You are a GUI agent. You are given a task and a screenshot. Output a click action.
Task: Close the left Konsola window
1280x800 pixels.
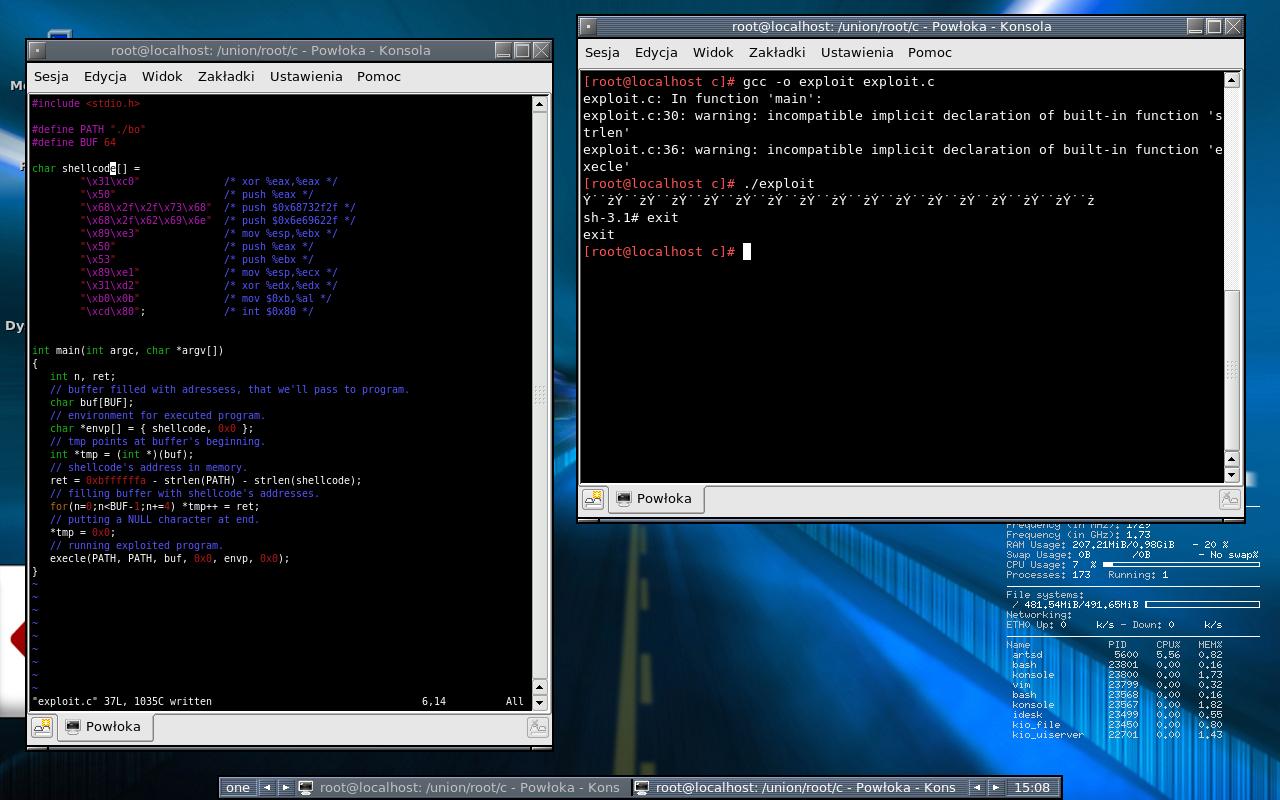pyautogui.click(x=541, y=50)
